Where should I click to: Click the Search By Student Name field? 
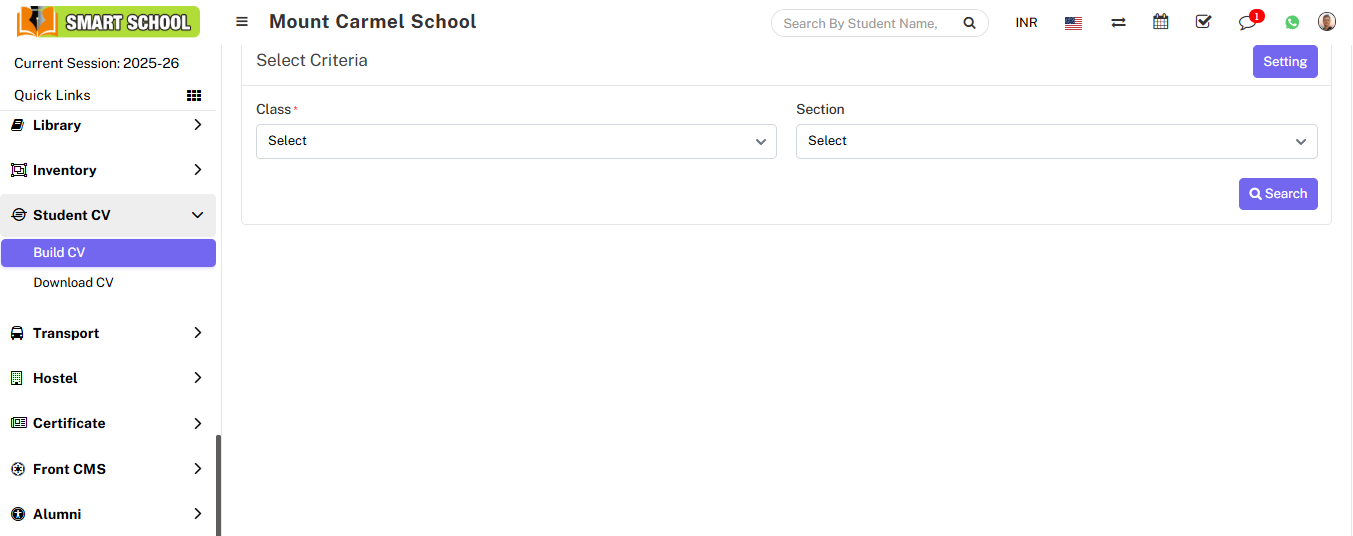pos(862,23)
